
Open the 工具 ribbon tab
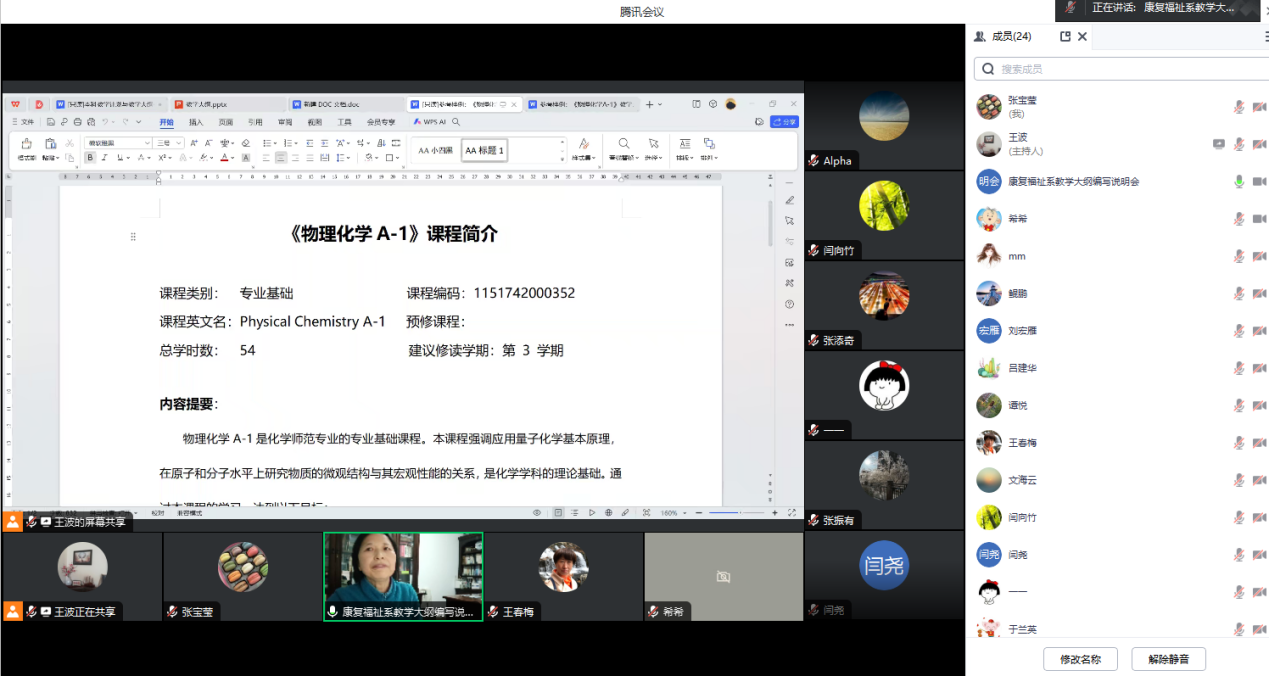point(344,122)
